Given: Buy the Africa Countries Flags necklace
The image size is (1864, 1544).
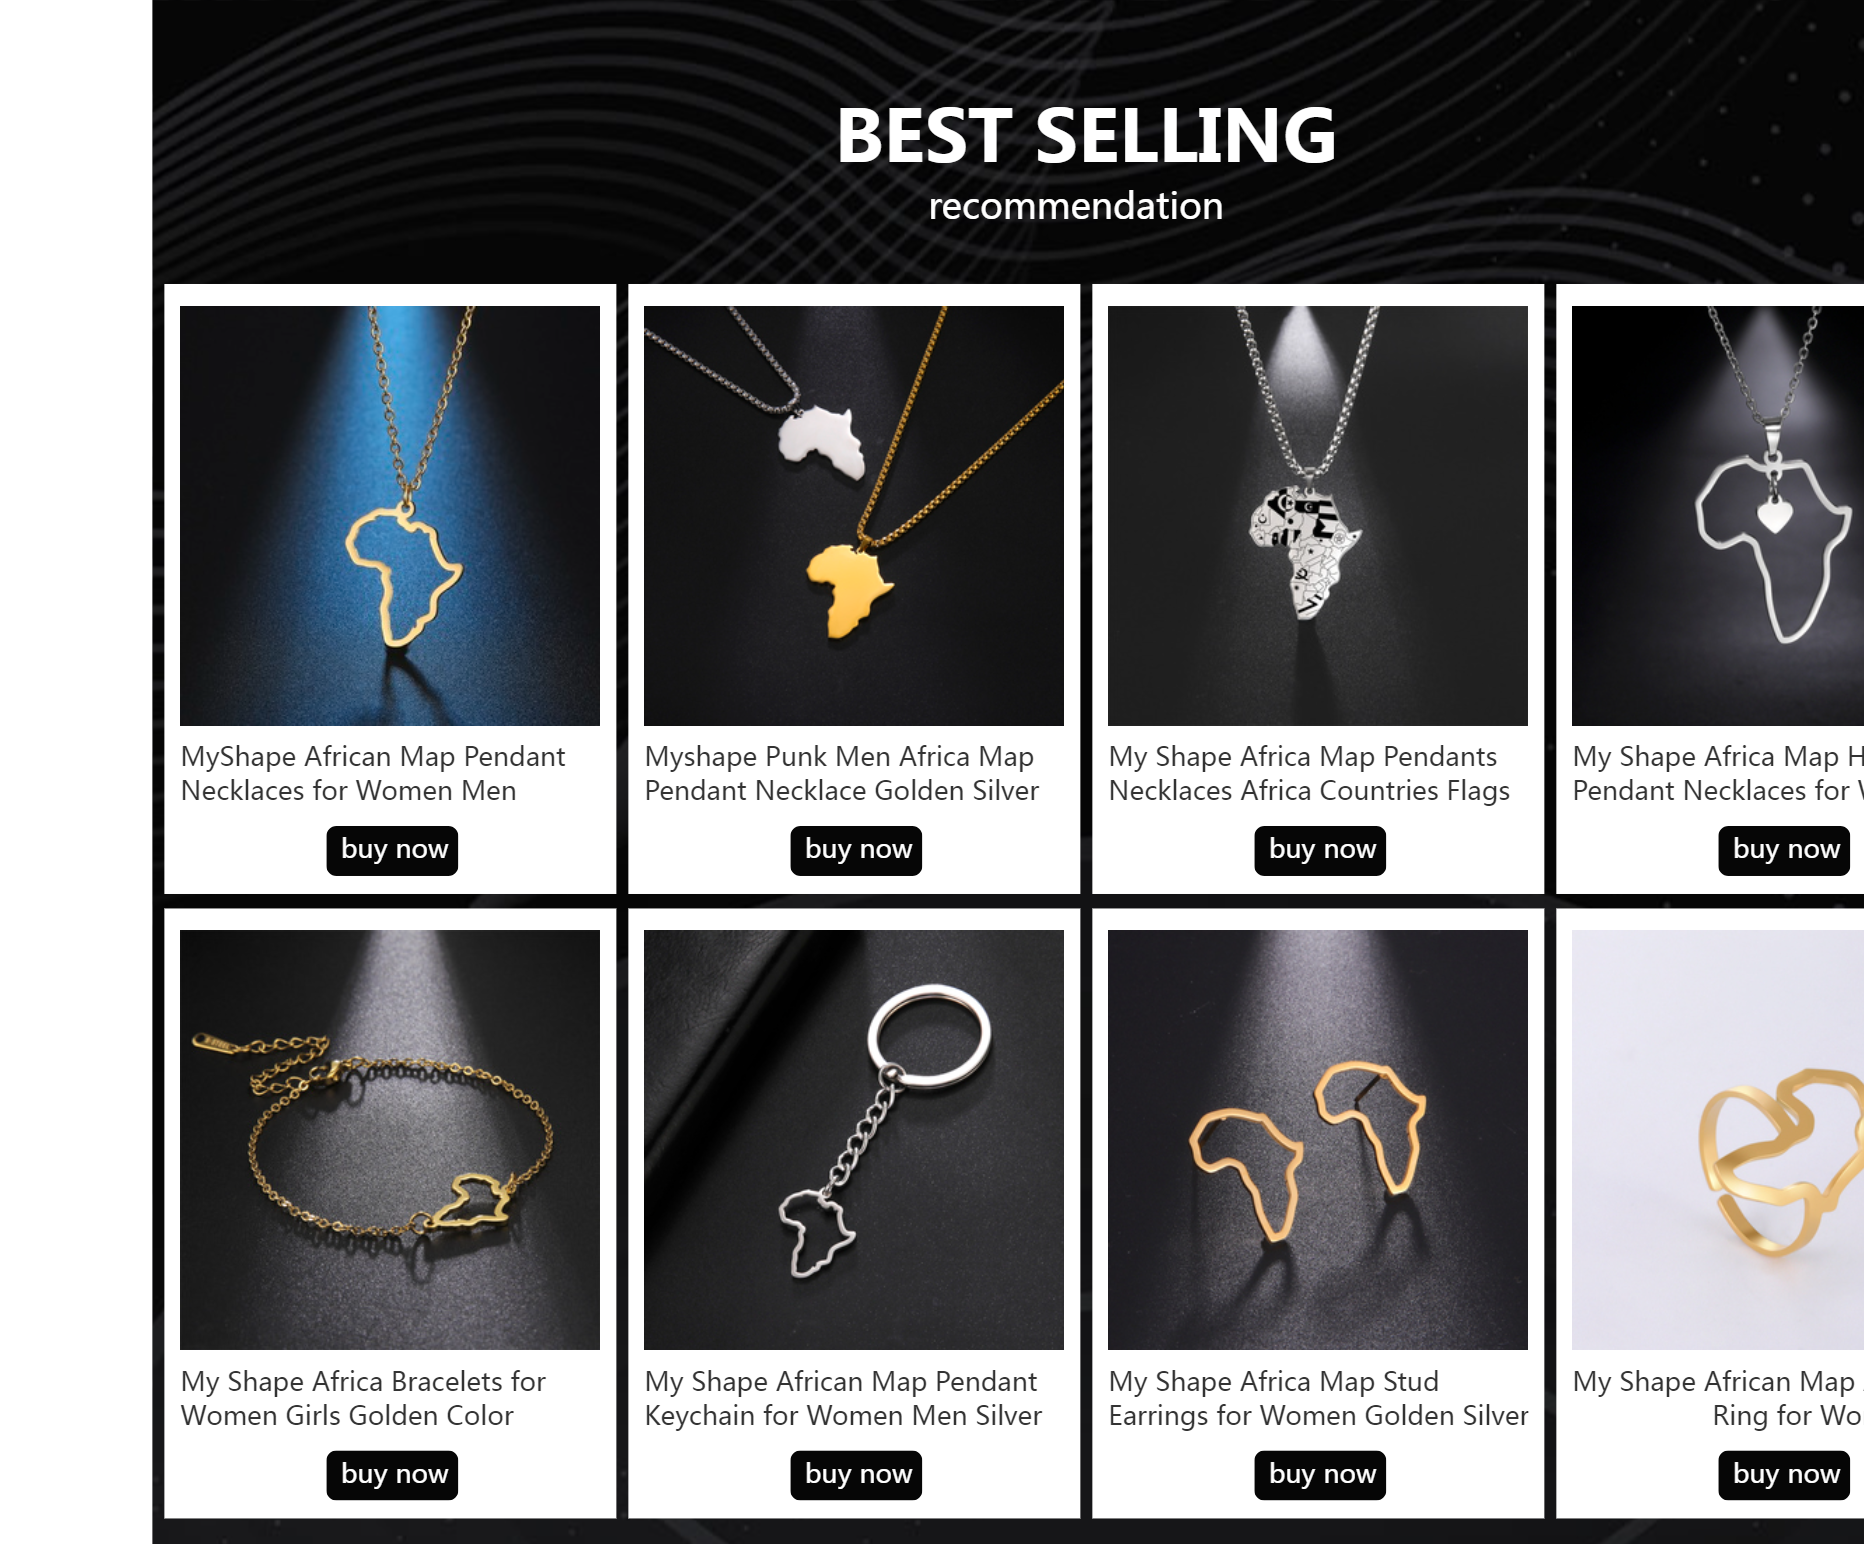Looking at the screenshot, I should 1320,850.
